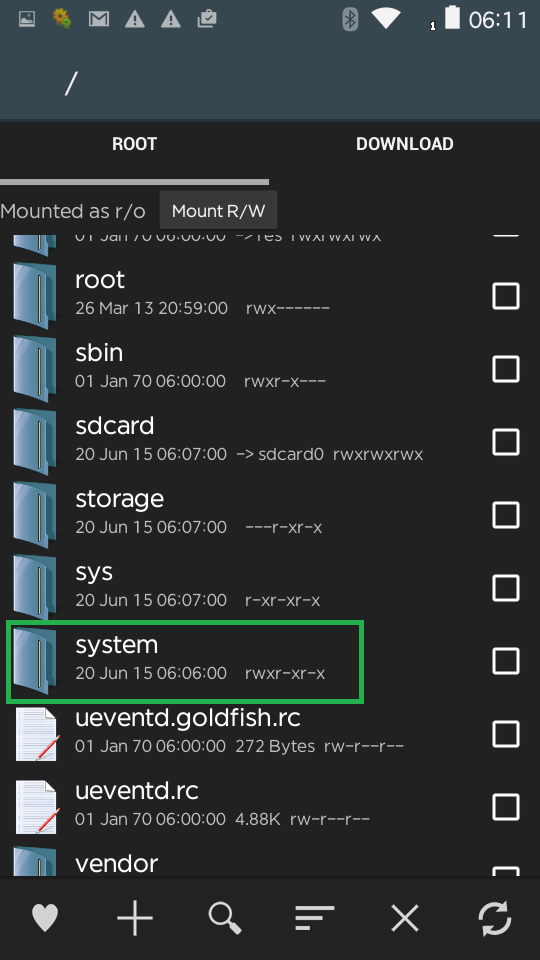Open the sort options icon

(315, 918)
